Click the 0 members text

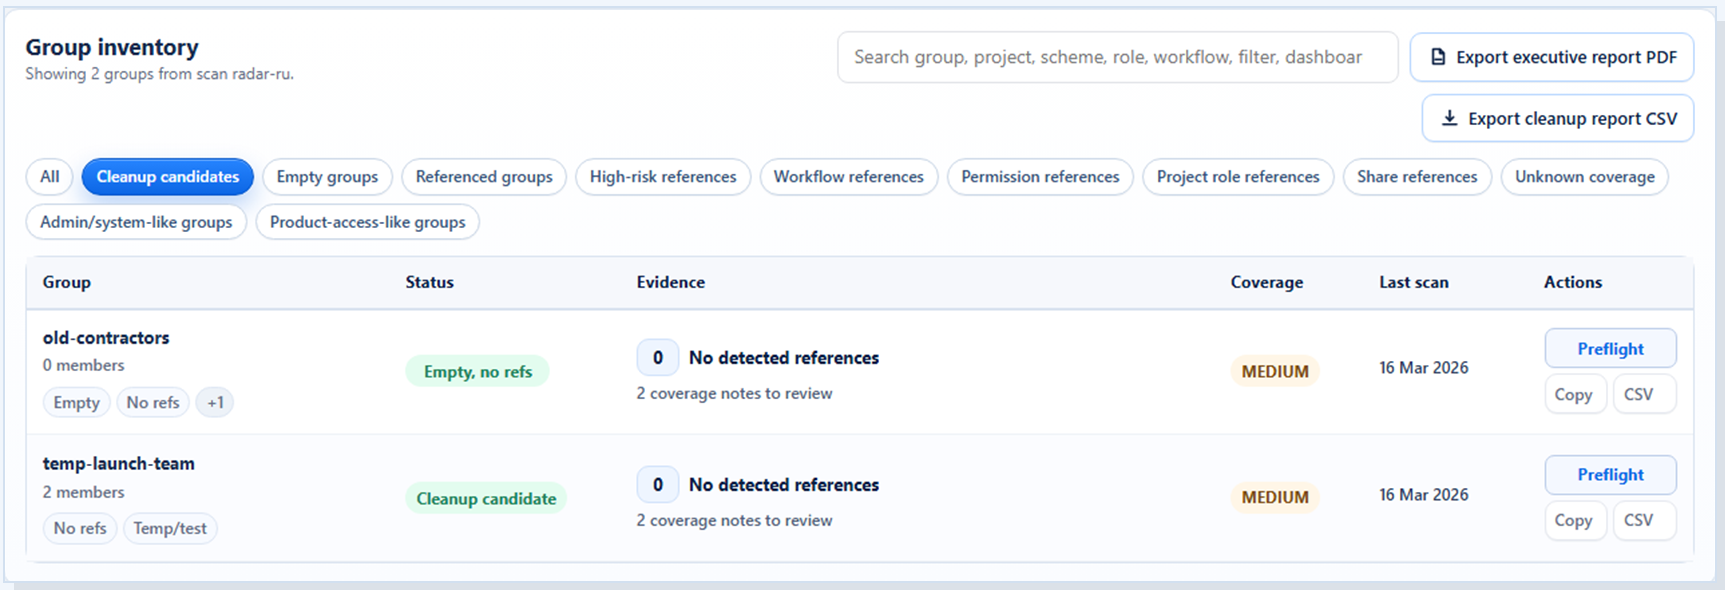click(x=83, y=366)
